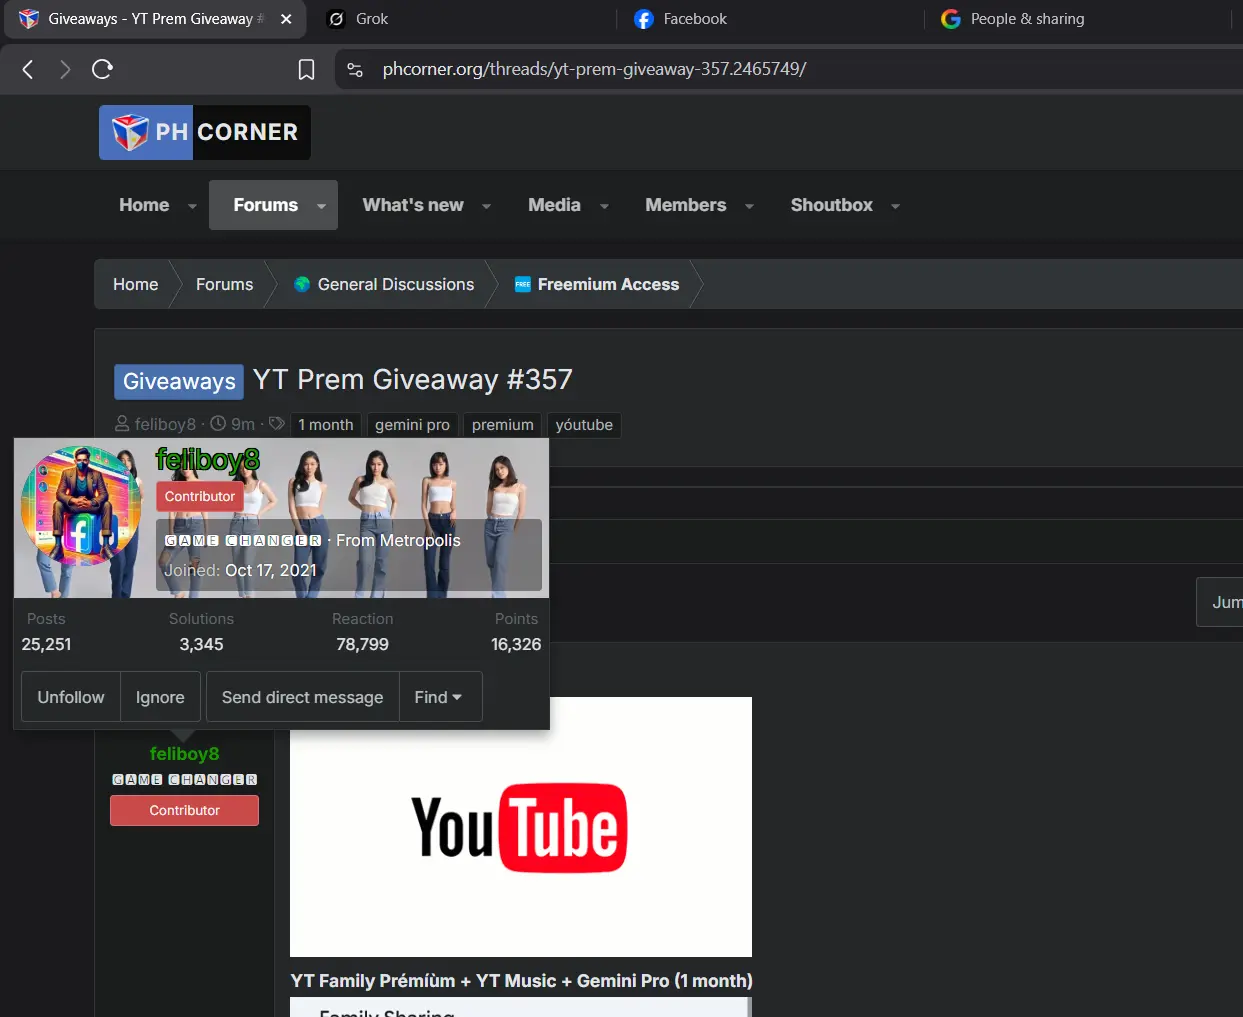Image resolution: width=1243 pixels, height=1017 pixels.
Task: Click the Ignore button
Action: point(160,697)
